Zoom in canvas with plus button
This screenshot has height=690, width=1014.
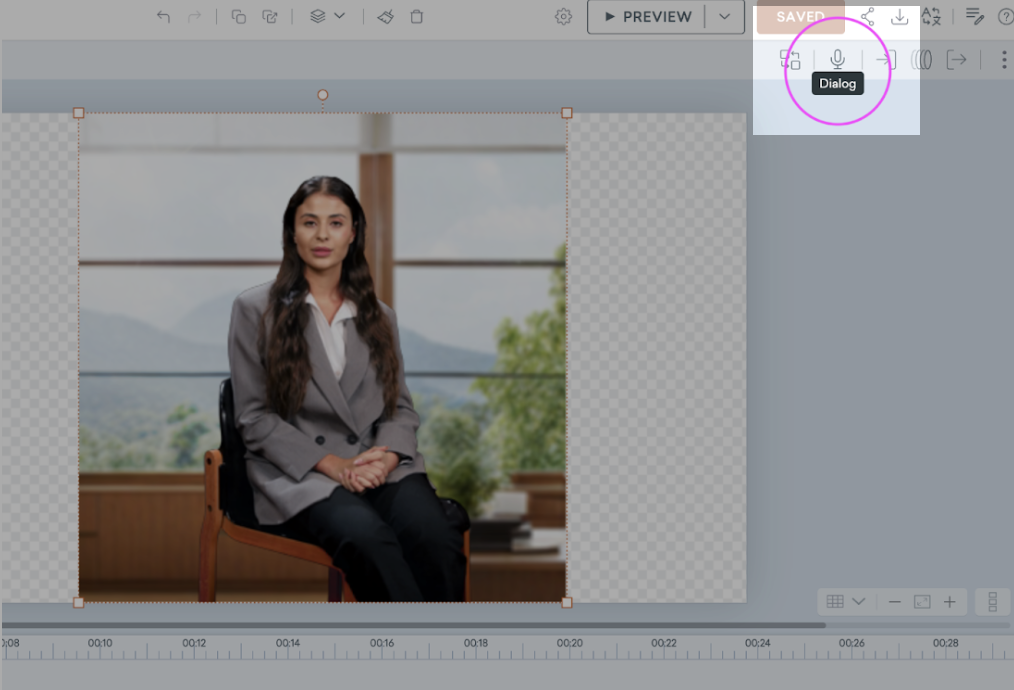(x=949, y=602)
